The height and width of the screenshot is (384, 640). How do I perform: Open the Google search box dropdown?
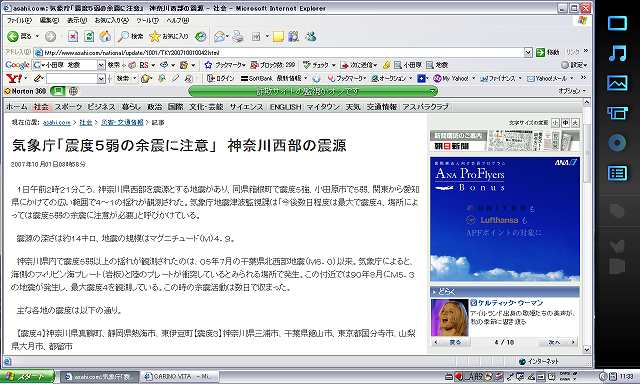[101, 65]
